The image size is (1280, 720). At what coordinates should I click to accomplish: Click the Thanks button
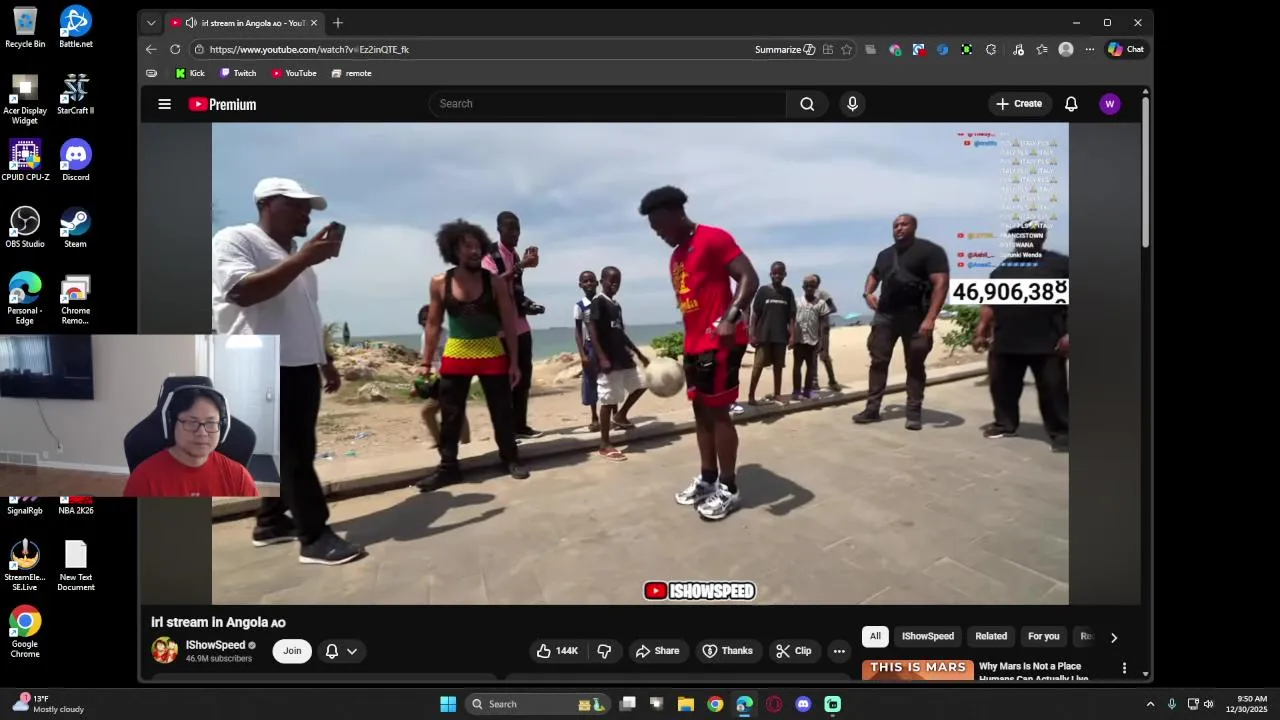click(x=727, y=651)
